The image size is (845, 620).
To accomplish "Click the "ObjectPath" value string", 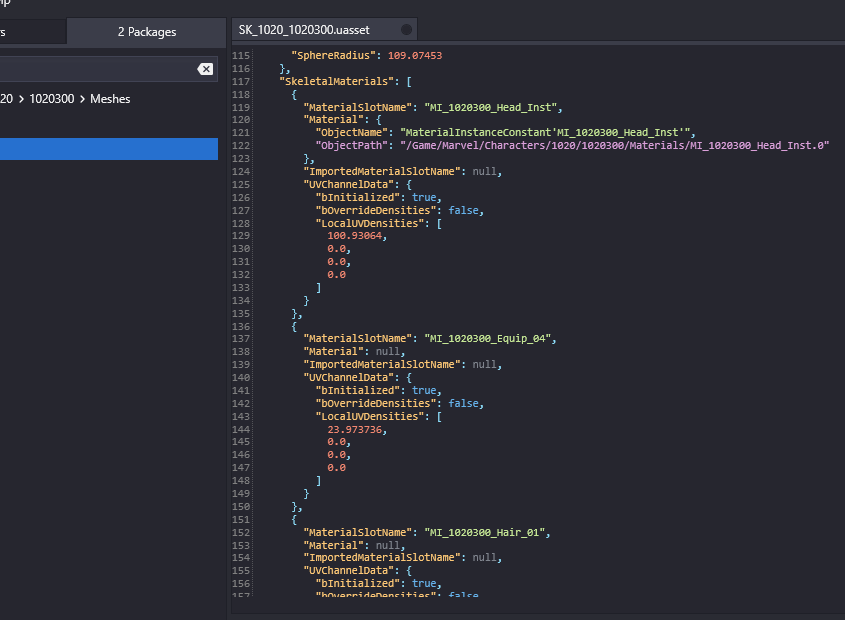I will (614, 146).
